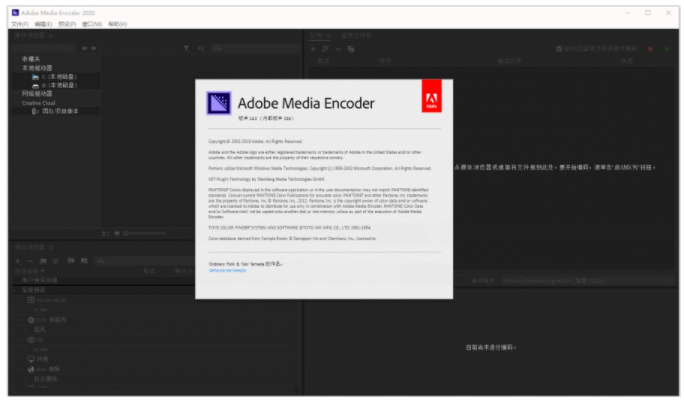
Task: Click the media browser view (eye) icon
Action: pos(201,48)
